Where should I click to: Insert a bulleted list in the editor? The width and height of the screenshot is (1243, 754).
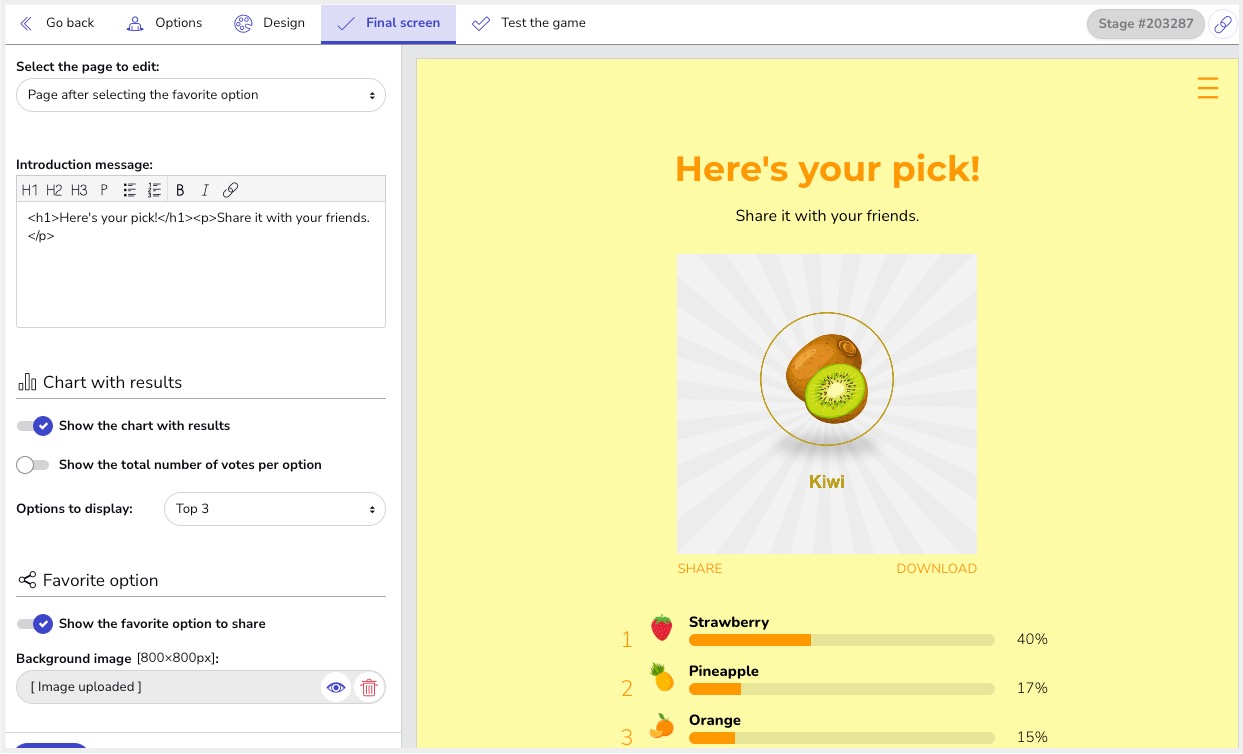click(x=130, y=190)
